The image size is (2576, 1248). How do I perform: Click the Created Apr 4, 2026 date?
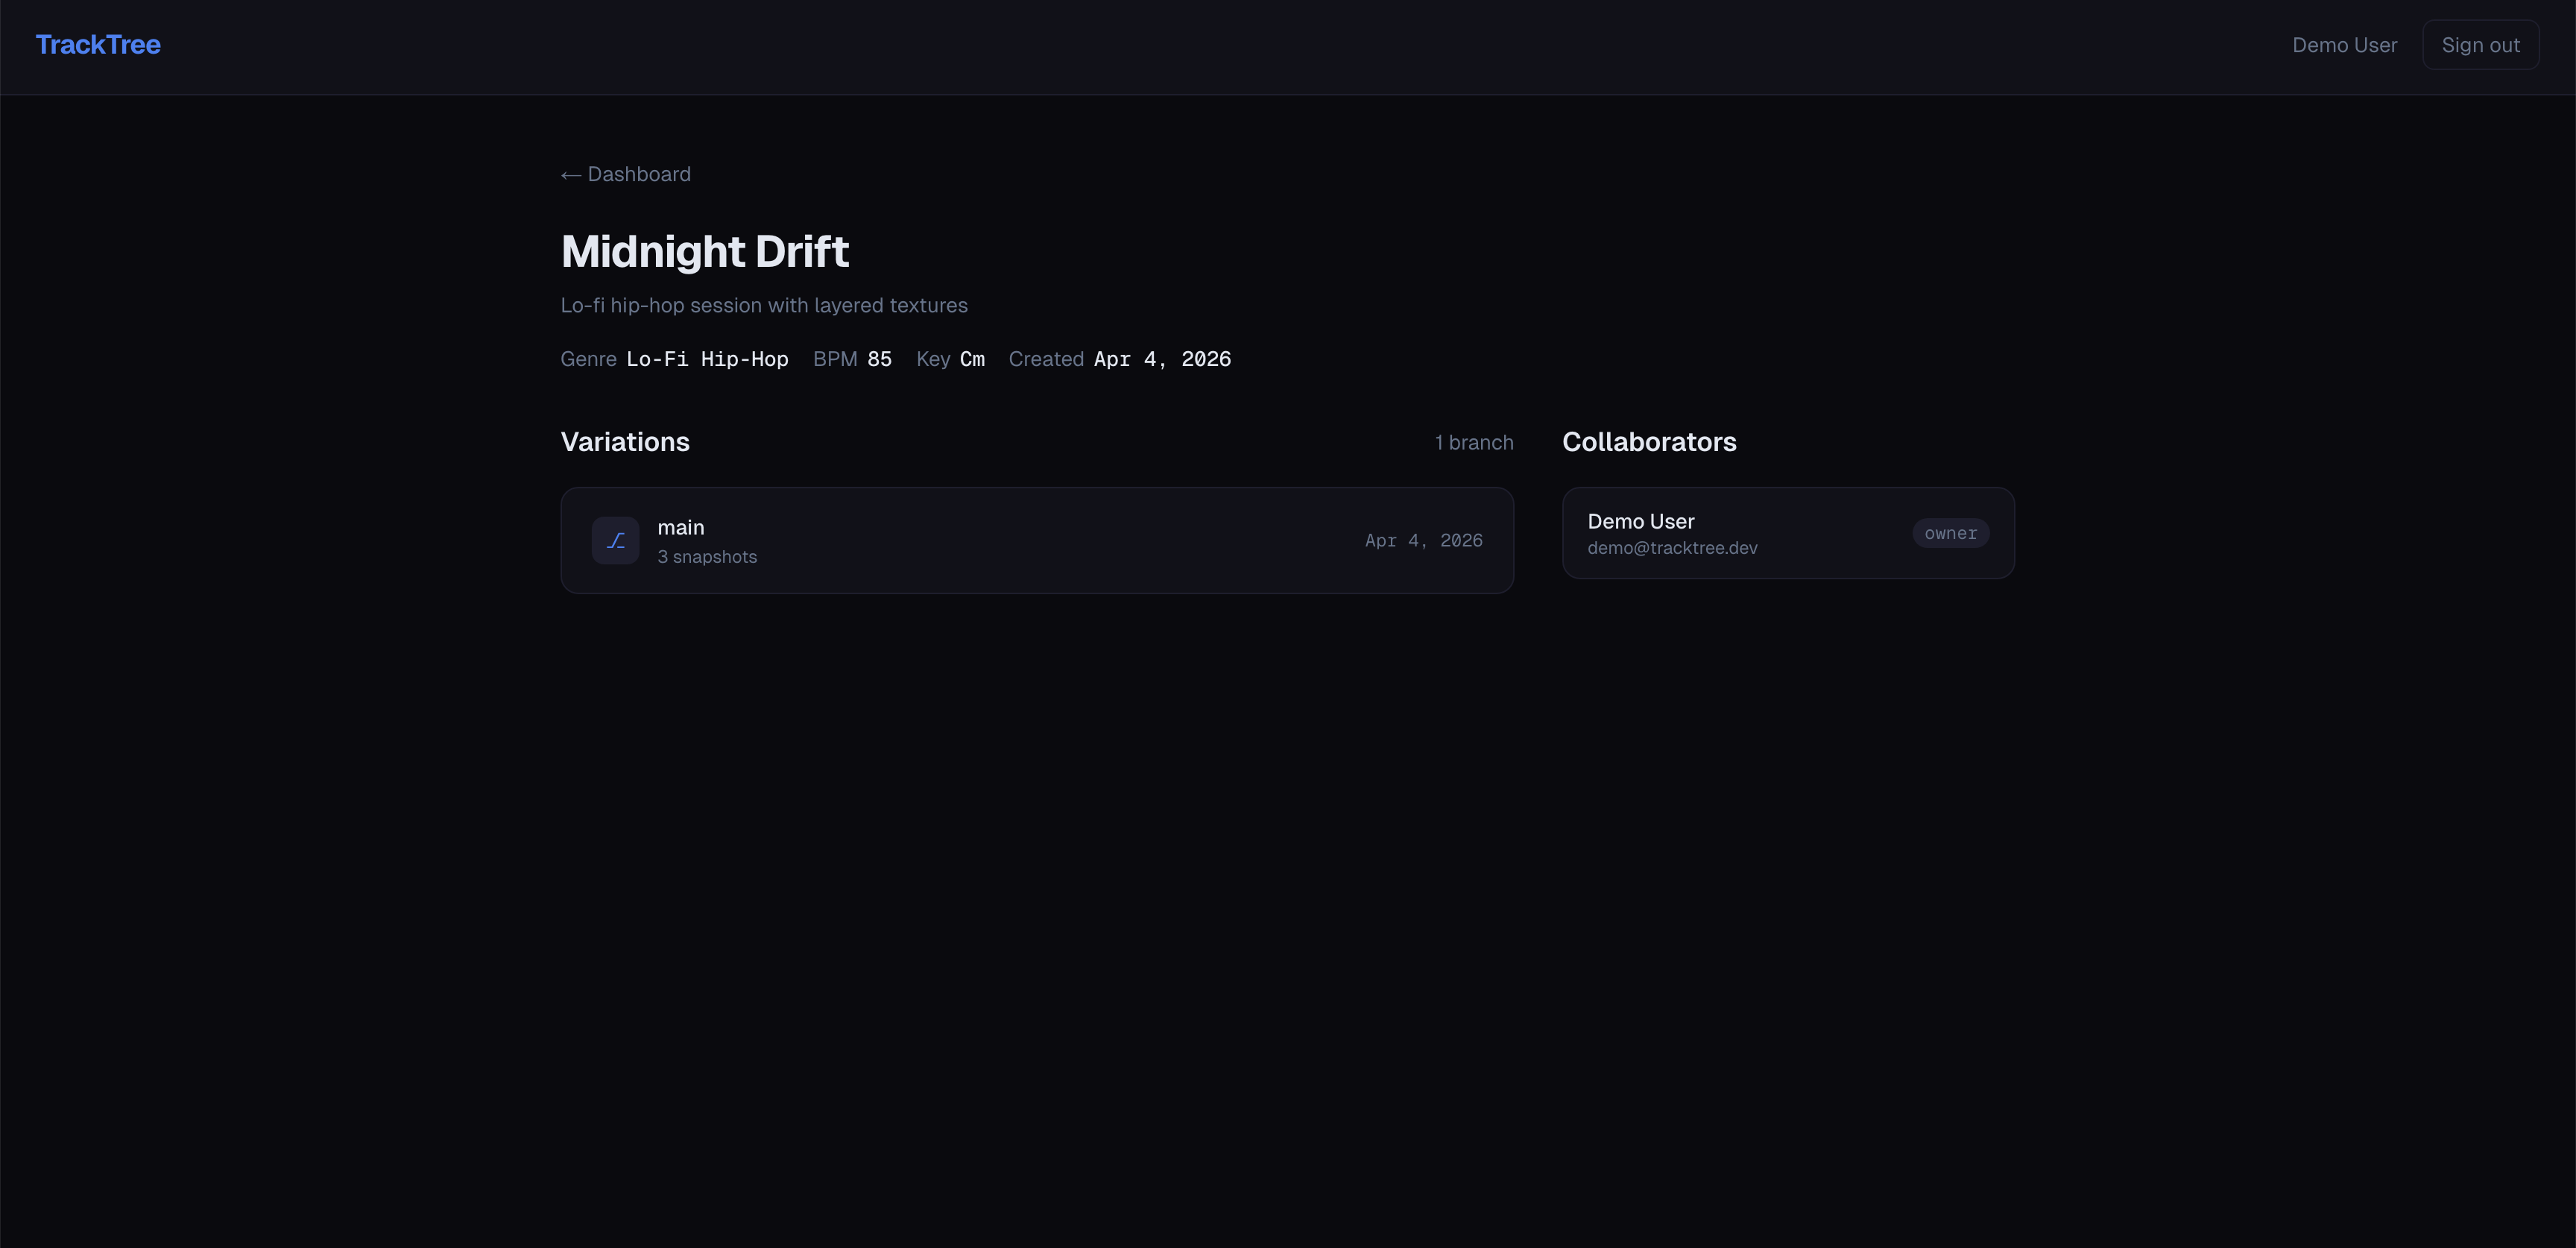[1161, 359]
